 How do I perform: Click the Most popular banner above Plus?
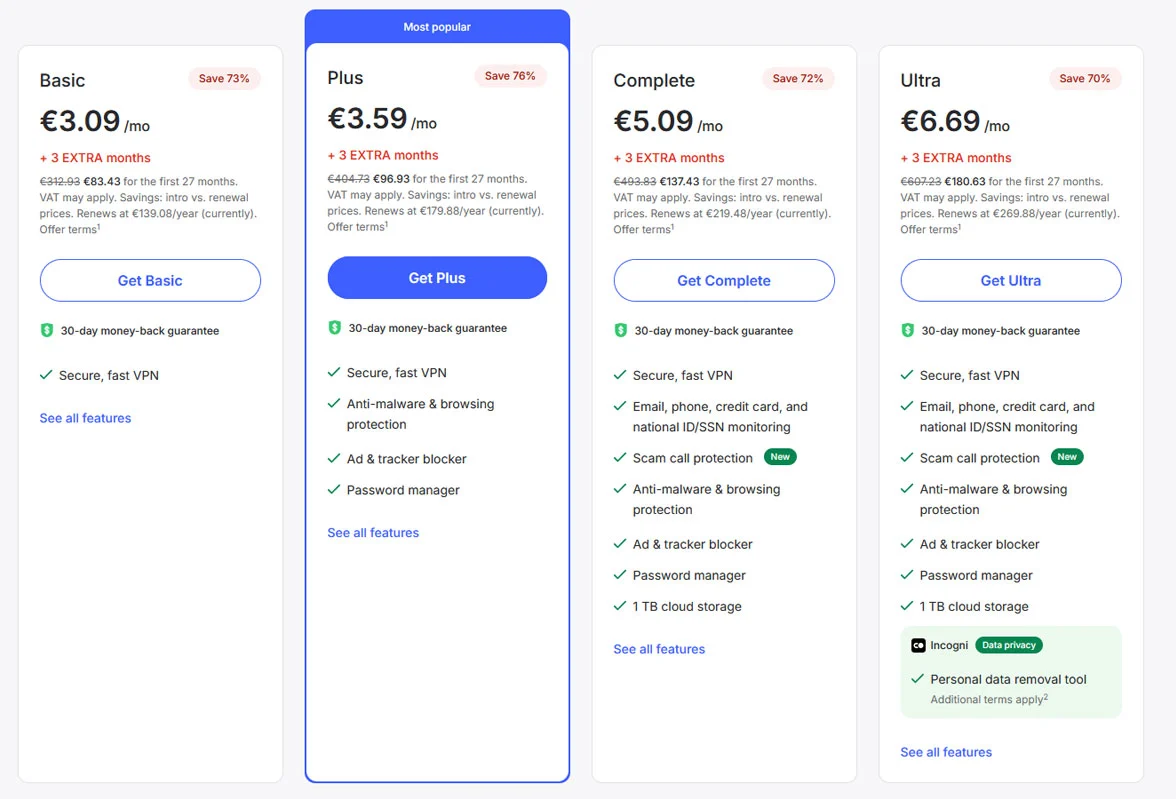437,27
